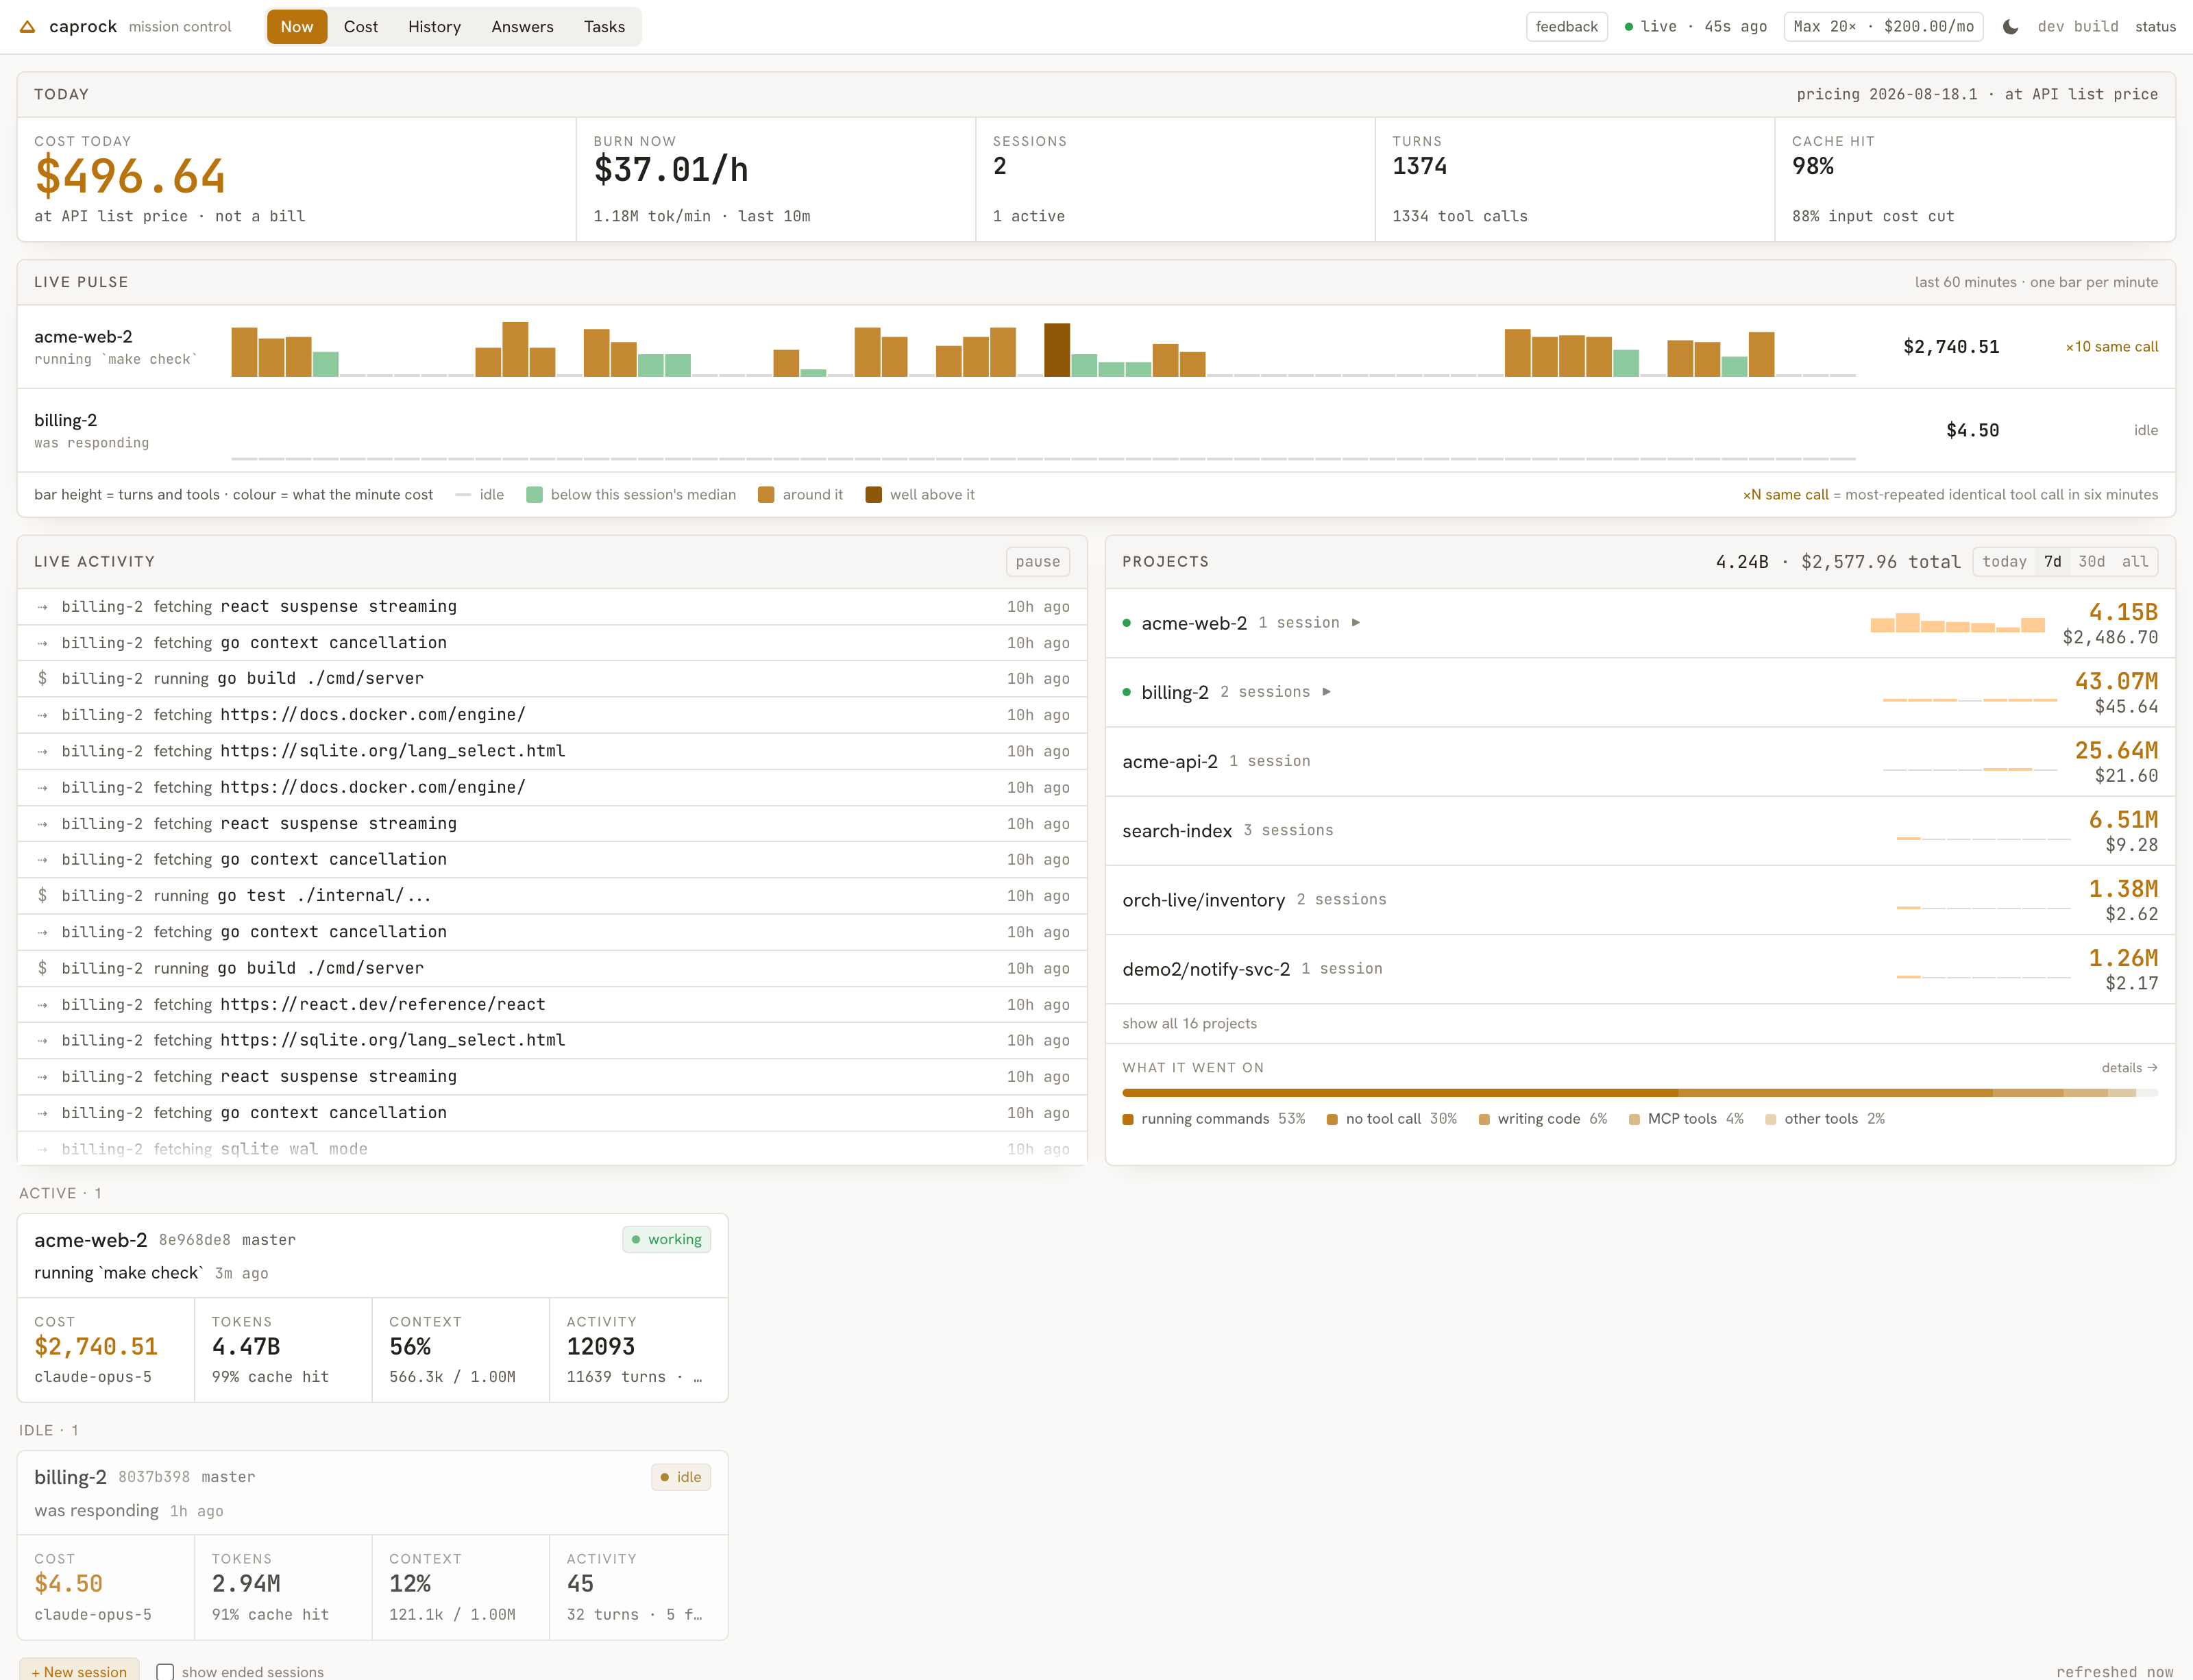Click the well-above-median dark bar in acme-web-2 pulse
Screen dimensions: 2193x1680
click(1057, 350)
